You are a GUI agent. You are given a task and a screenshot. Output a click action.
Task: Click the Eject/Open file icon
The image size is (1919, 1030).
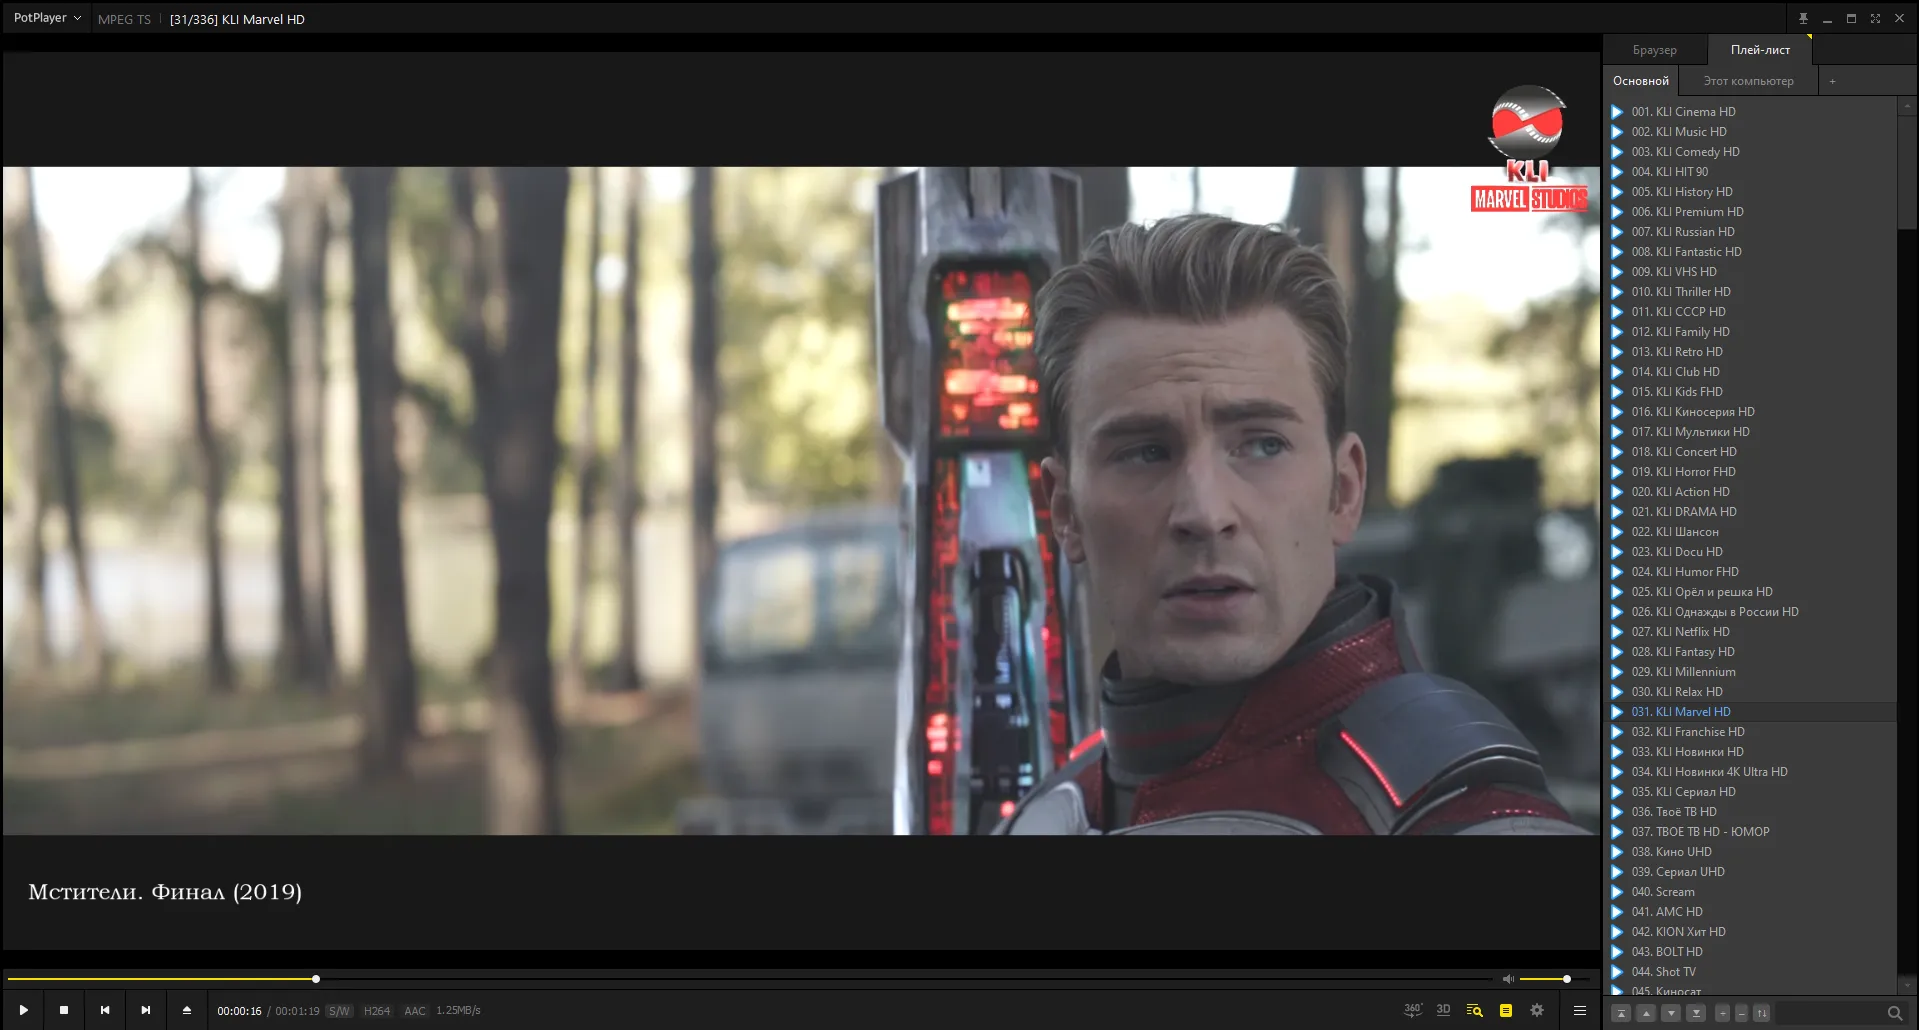click(187, 1010)
